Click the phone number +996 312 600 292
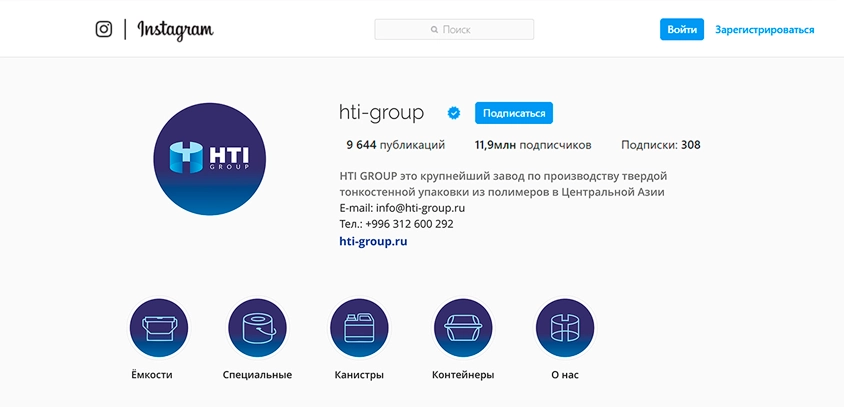 (409, 224)
